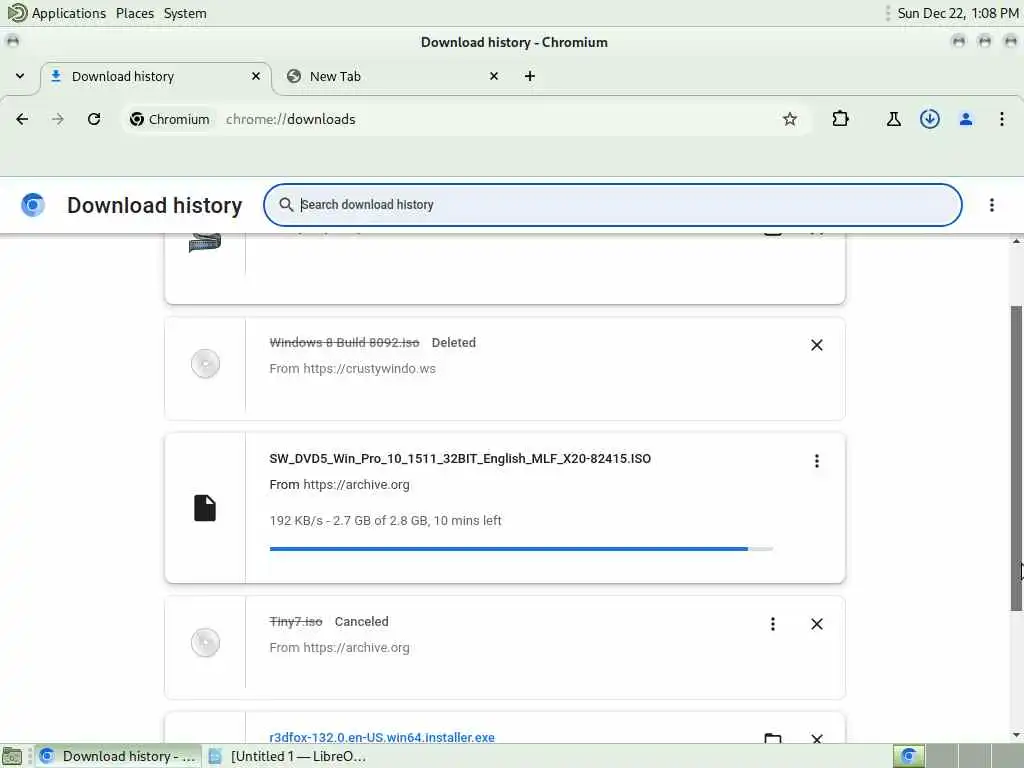The width and height of the screenshot is (1024, 768).
Task: Expand the tab search dropdown
Action: [20, 76]
